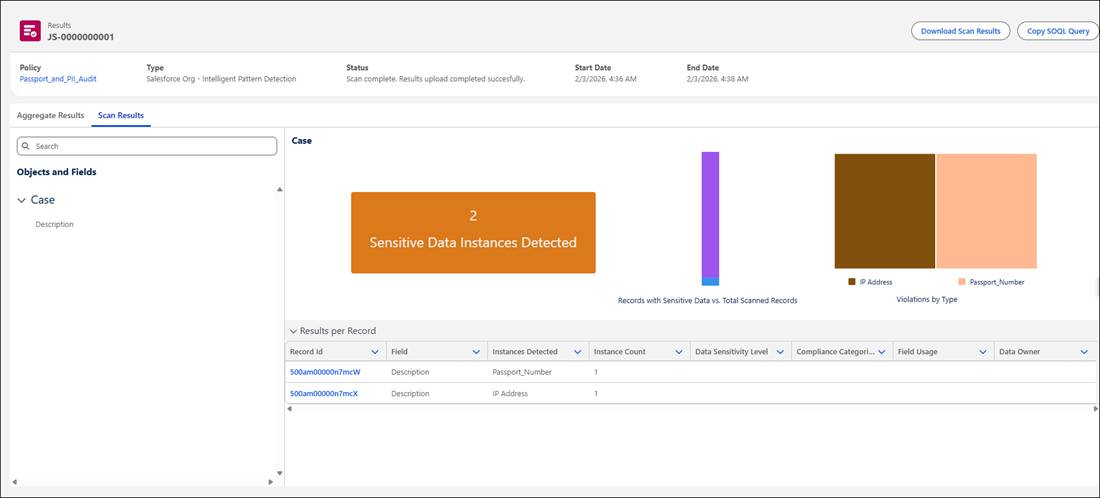1100x498 pixels.
Task: Open the Field column dropdown
Action: (476, 352)
